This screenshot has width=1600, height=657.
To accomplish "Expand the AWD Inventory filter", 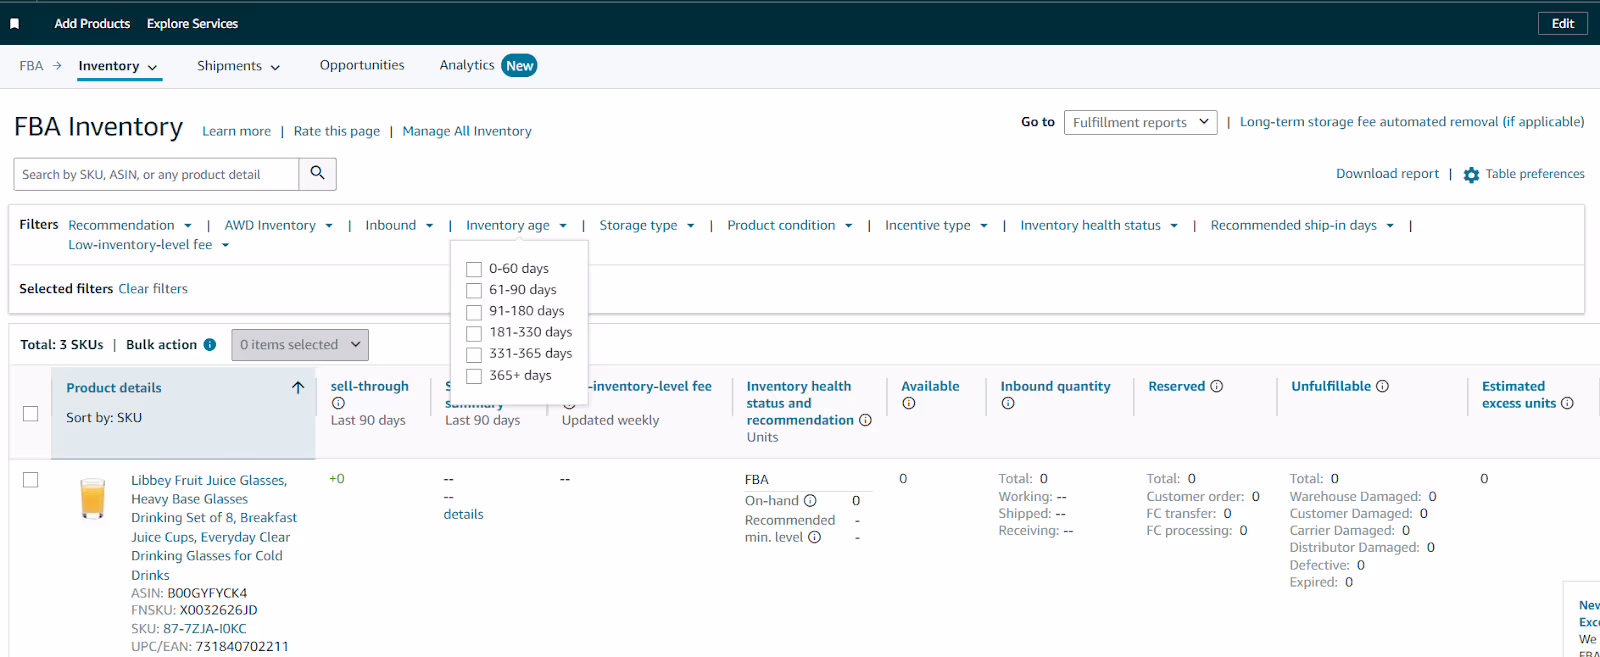I will click(x=279, y=225).
